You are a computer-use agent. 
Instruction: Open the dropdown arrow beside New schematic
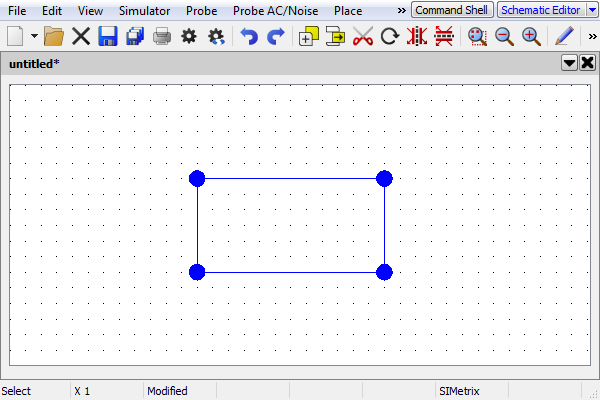(34, 37)
